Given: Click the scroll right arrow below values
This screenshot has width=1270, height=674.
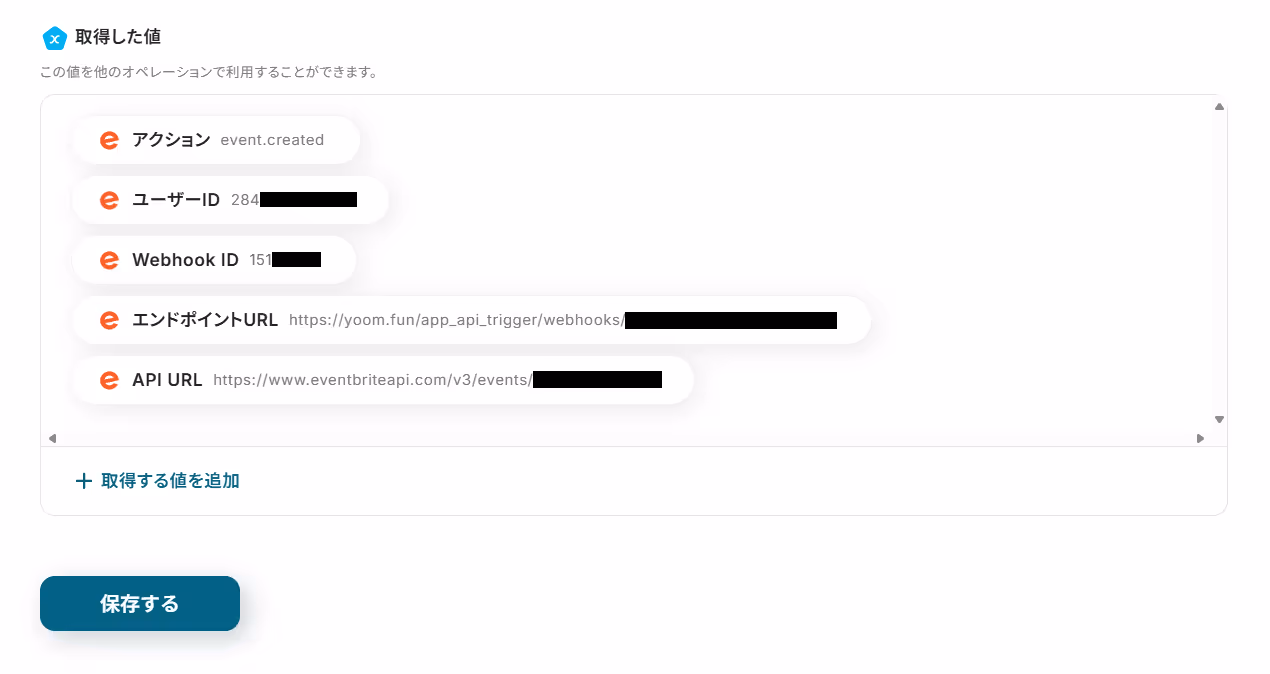Looking at the screenshot, I should pyautogui.click(x=1200, y=438).
